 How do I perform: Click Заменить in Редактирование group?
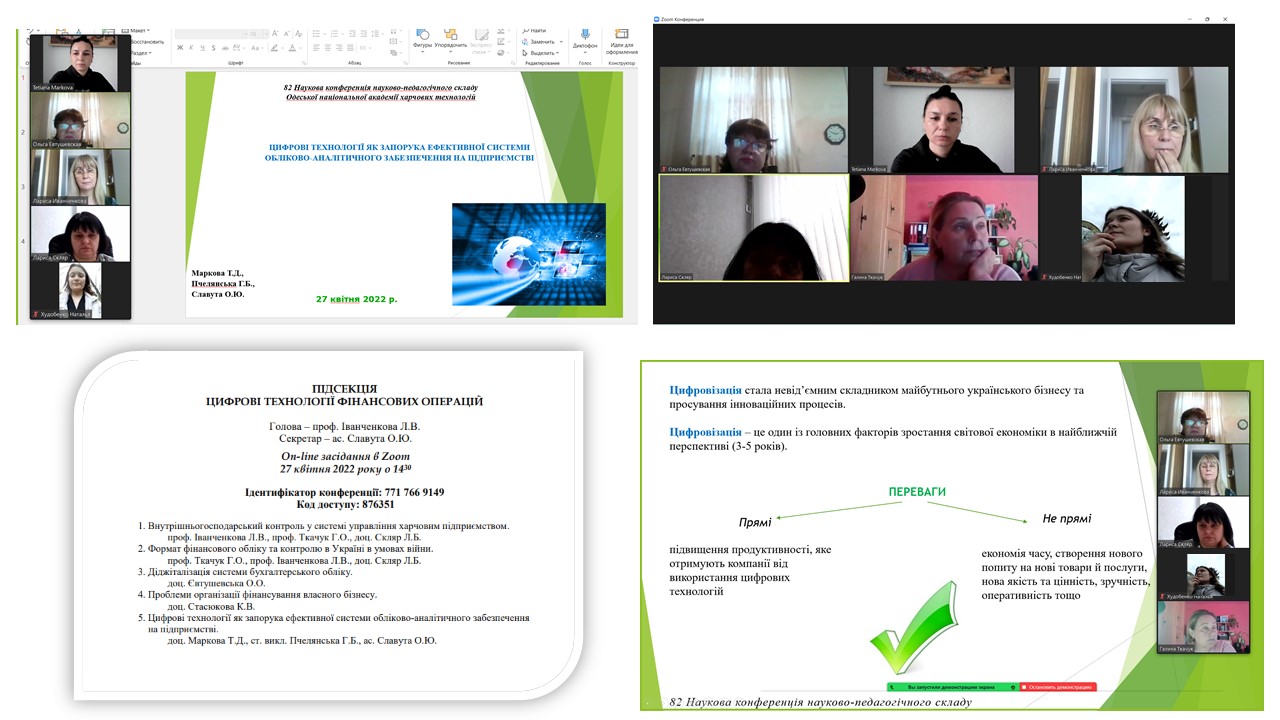point(541,42)
